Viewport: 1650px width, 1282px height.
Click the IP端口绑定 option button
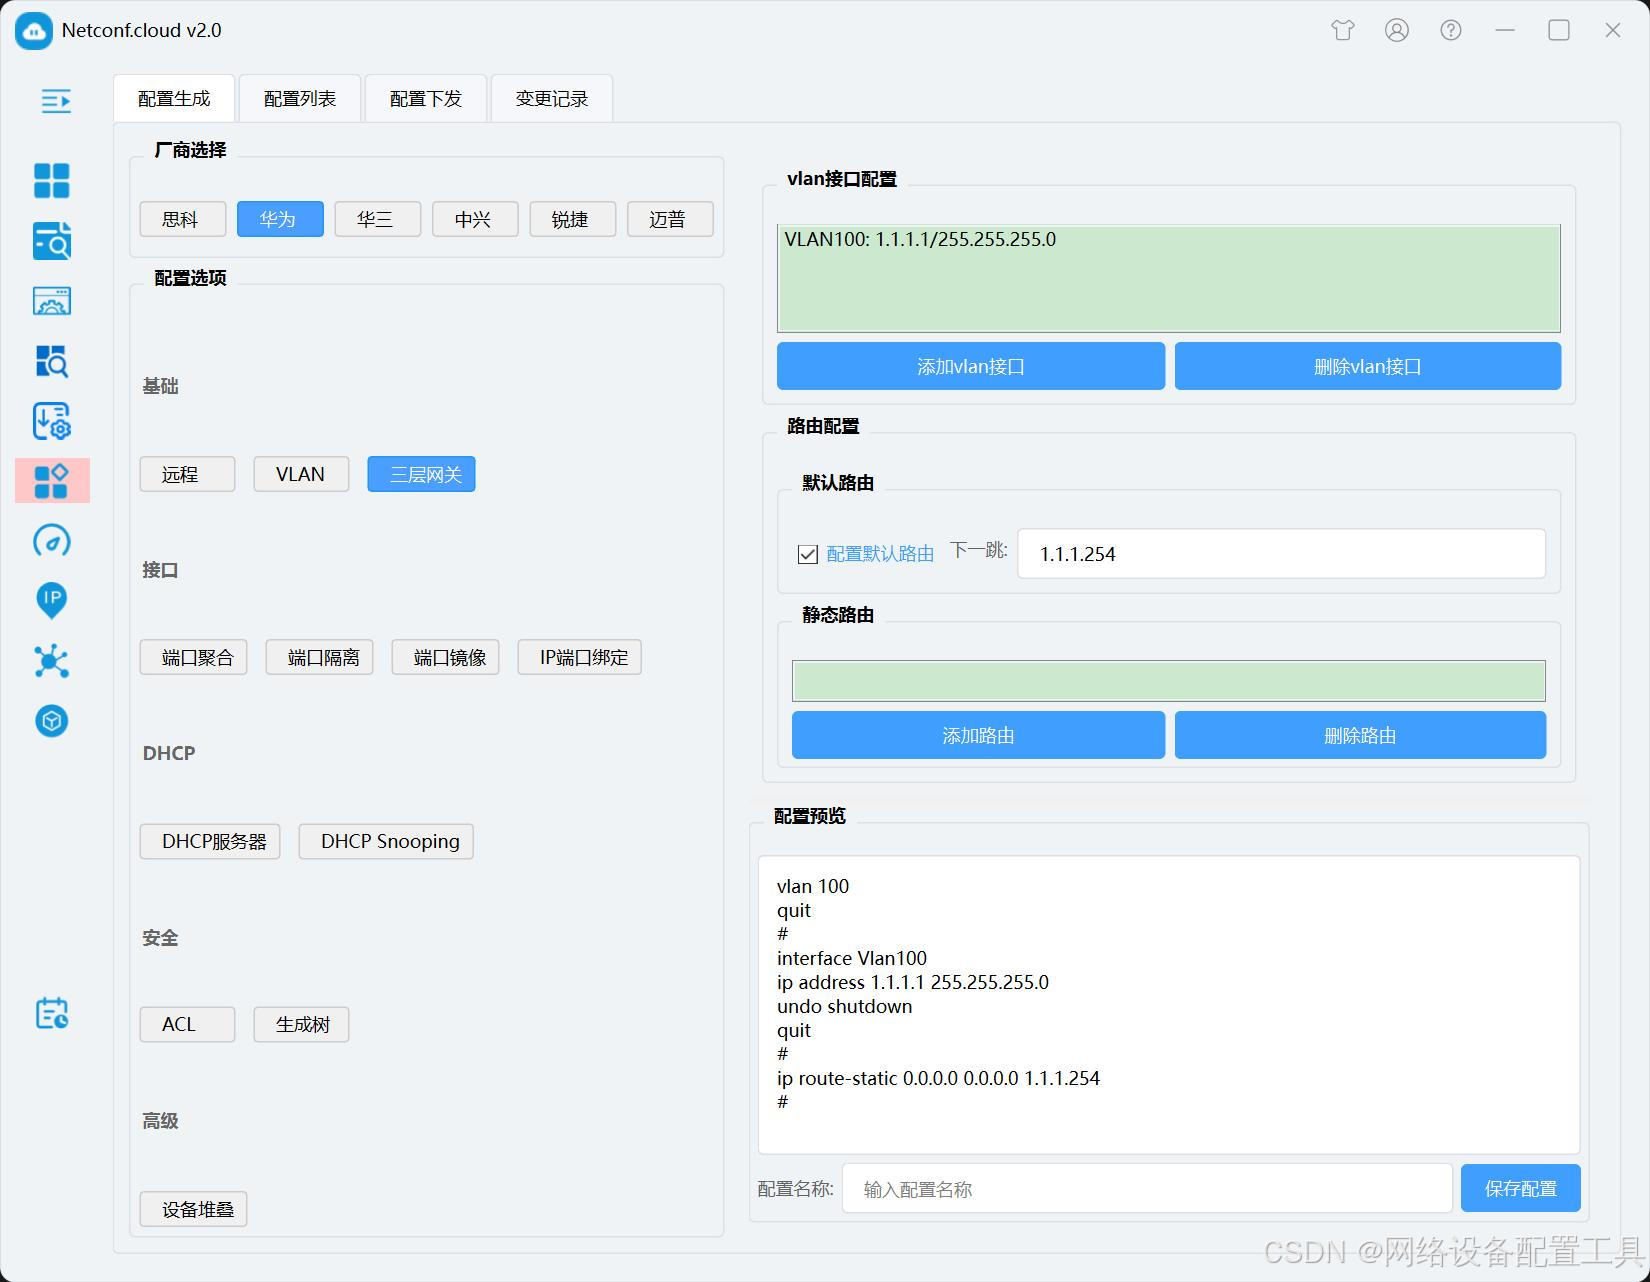pos(579,657)
